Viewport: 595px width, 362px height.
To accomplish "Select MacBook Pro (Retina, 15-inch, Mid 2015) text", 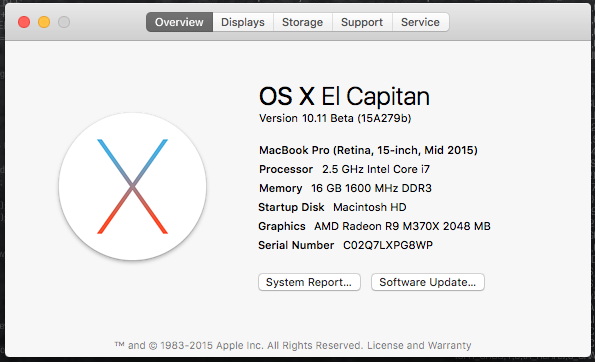I will pyautogui.click(x=368, y=150).
